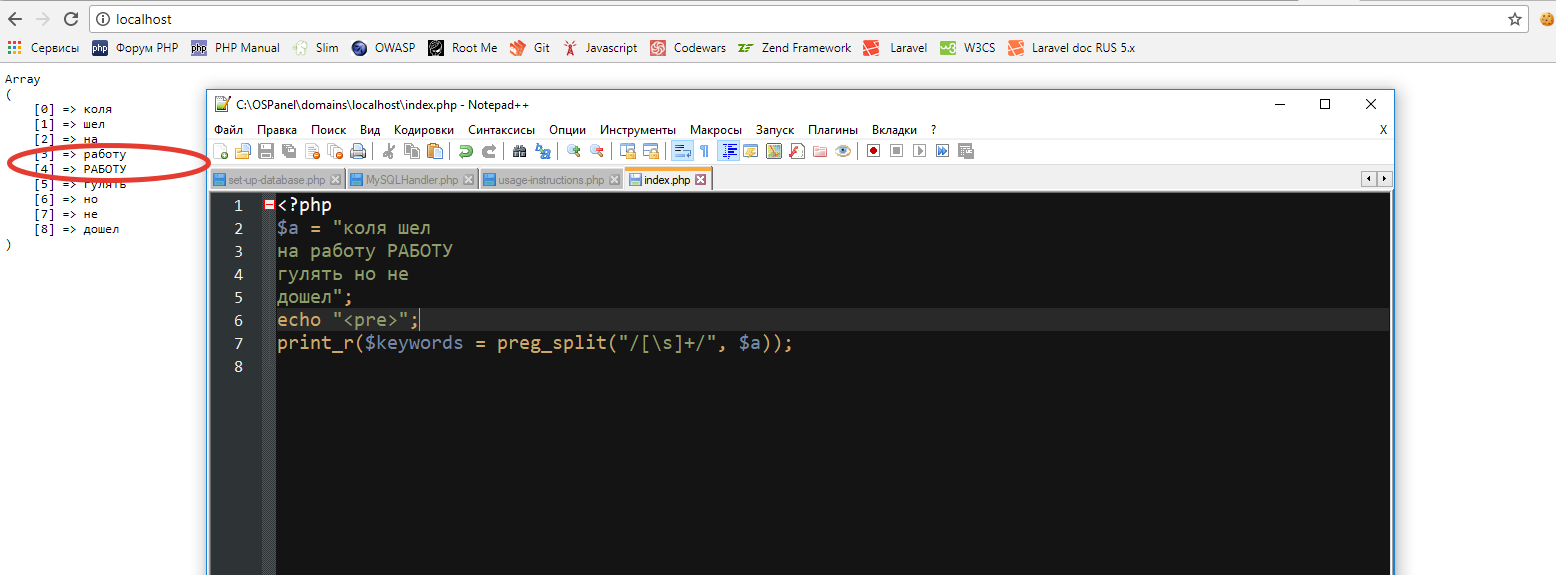Screen dimensions: 1556x575
Task: Open the OWASP bookmark in Chrome
Action: 384,47
